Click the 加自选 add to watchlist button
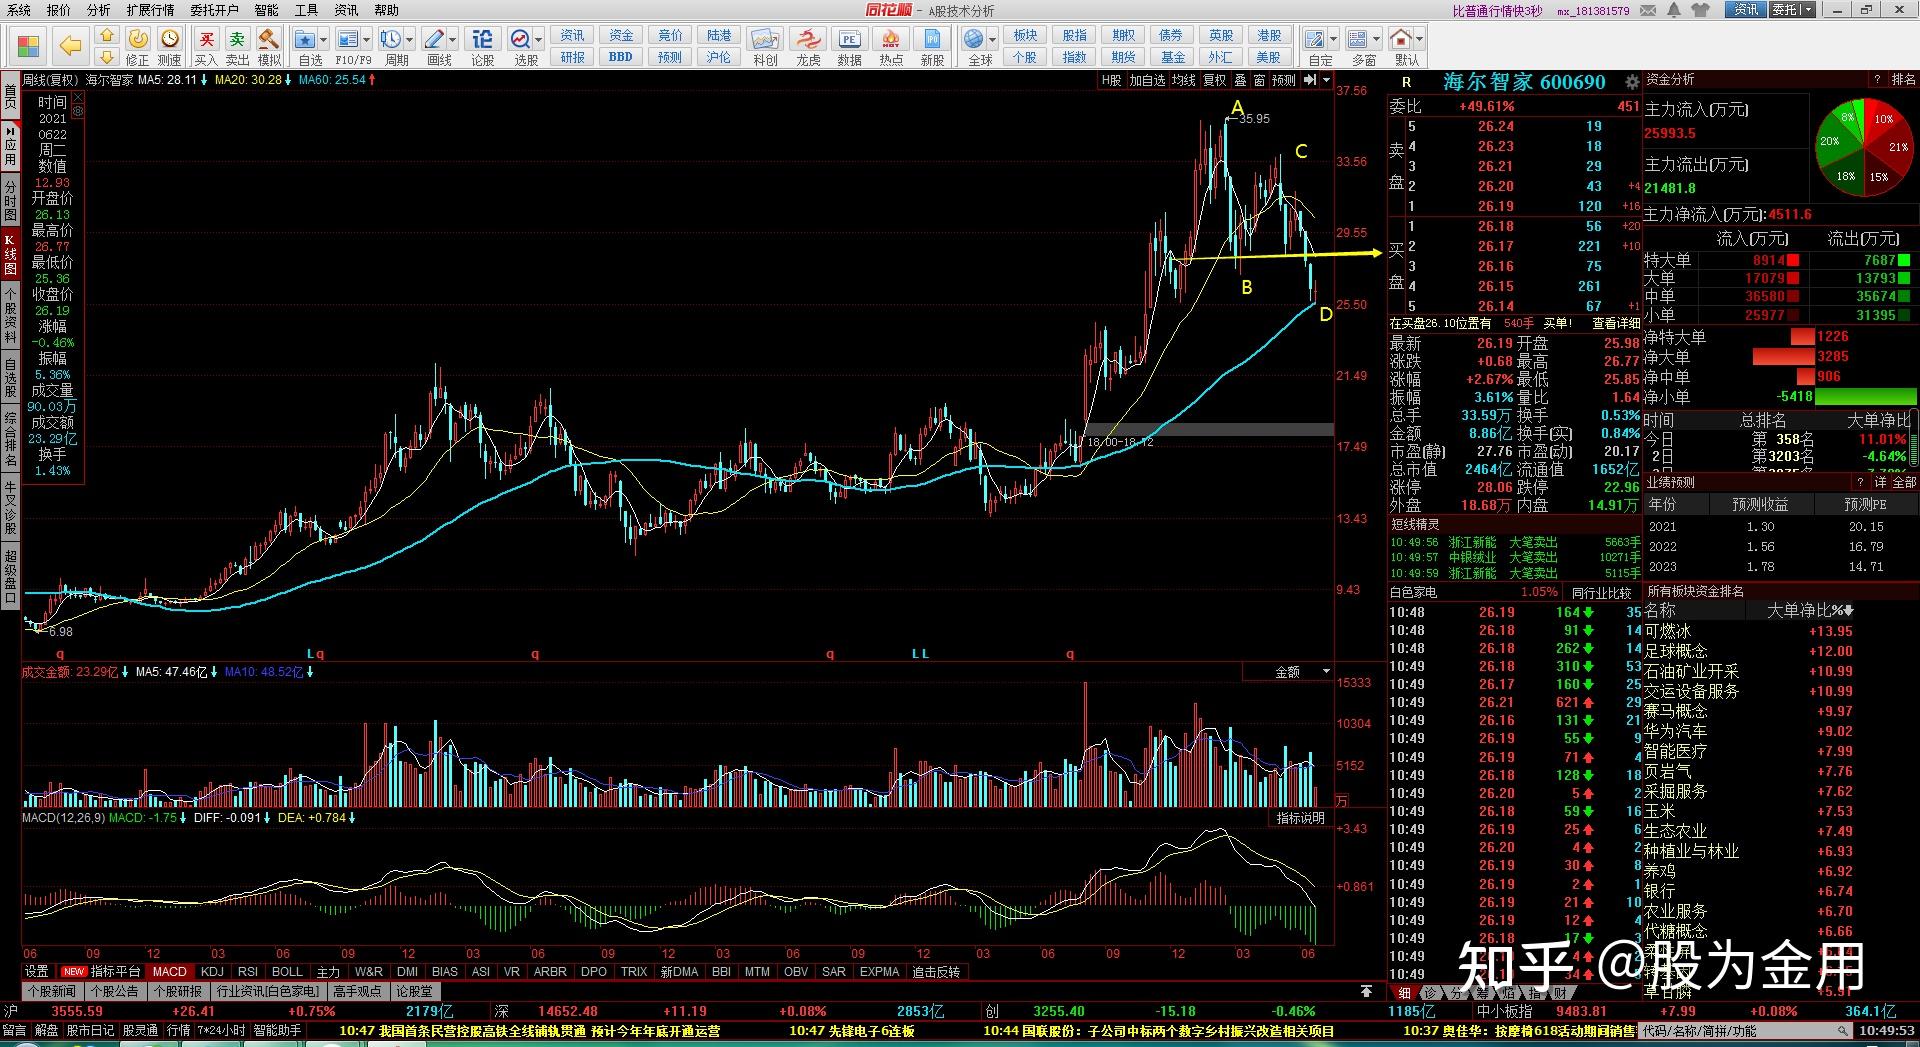The height and width of the screenshot is (1047, 1920). 1147,80
